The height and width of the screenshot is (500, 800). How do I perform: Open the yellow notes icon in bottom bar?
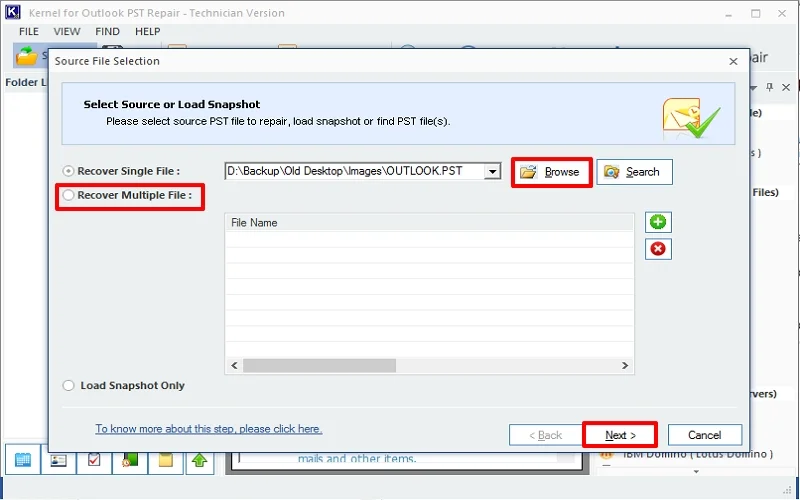[165, 461]
